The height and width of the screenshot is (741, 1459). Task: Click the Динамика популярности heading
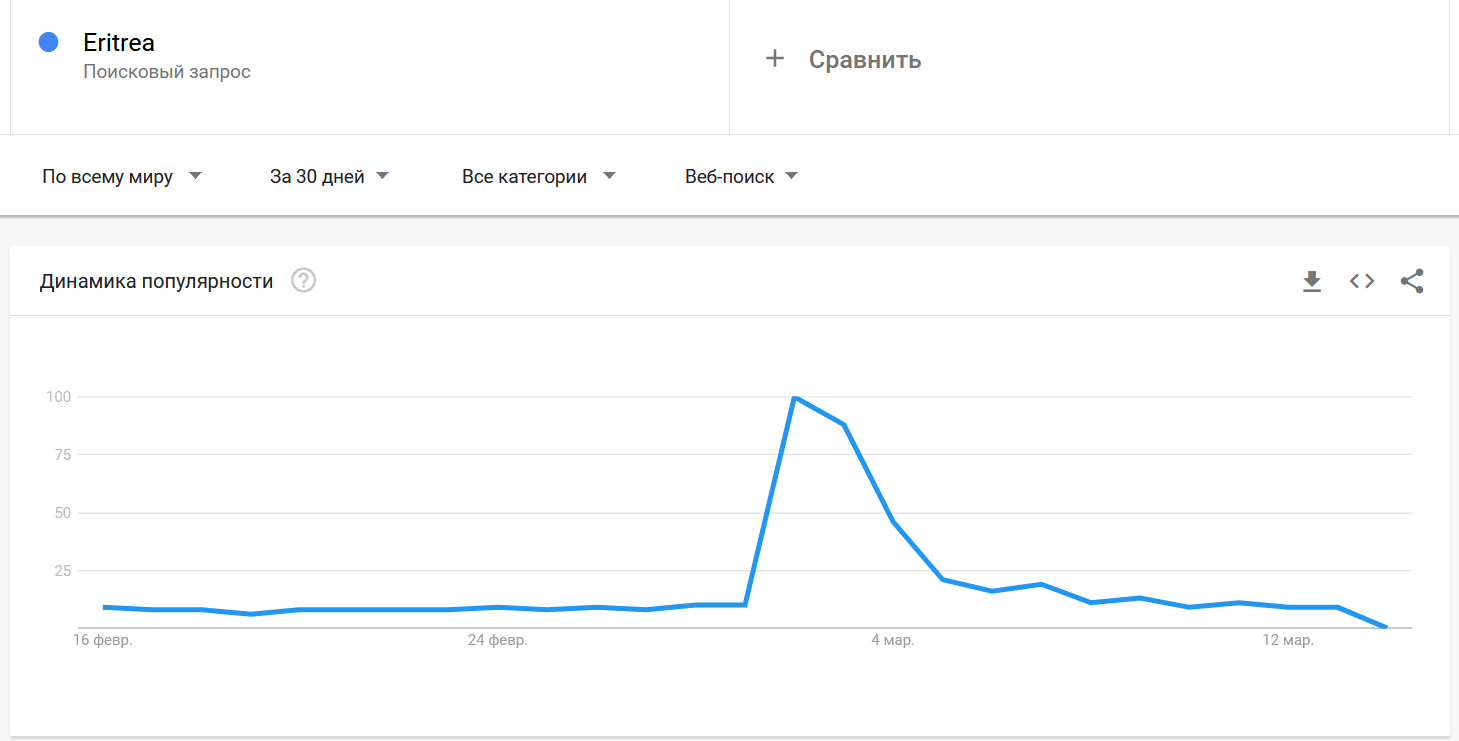click(156, 281)
